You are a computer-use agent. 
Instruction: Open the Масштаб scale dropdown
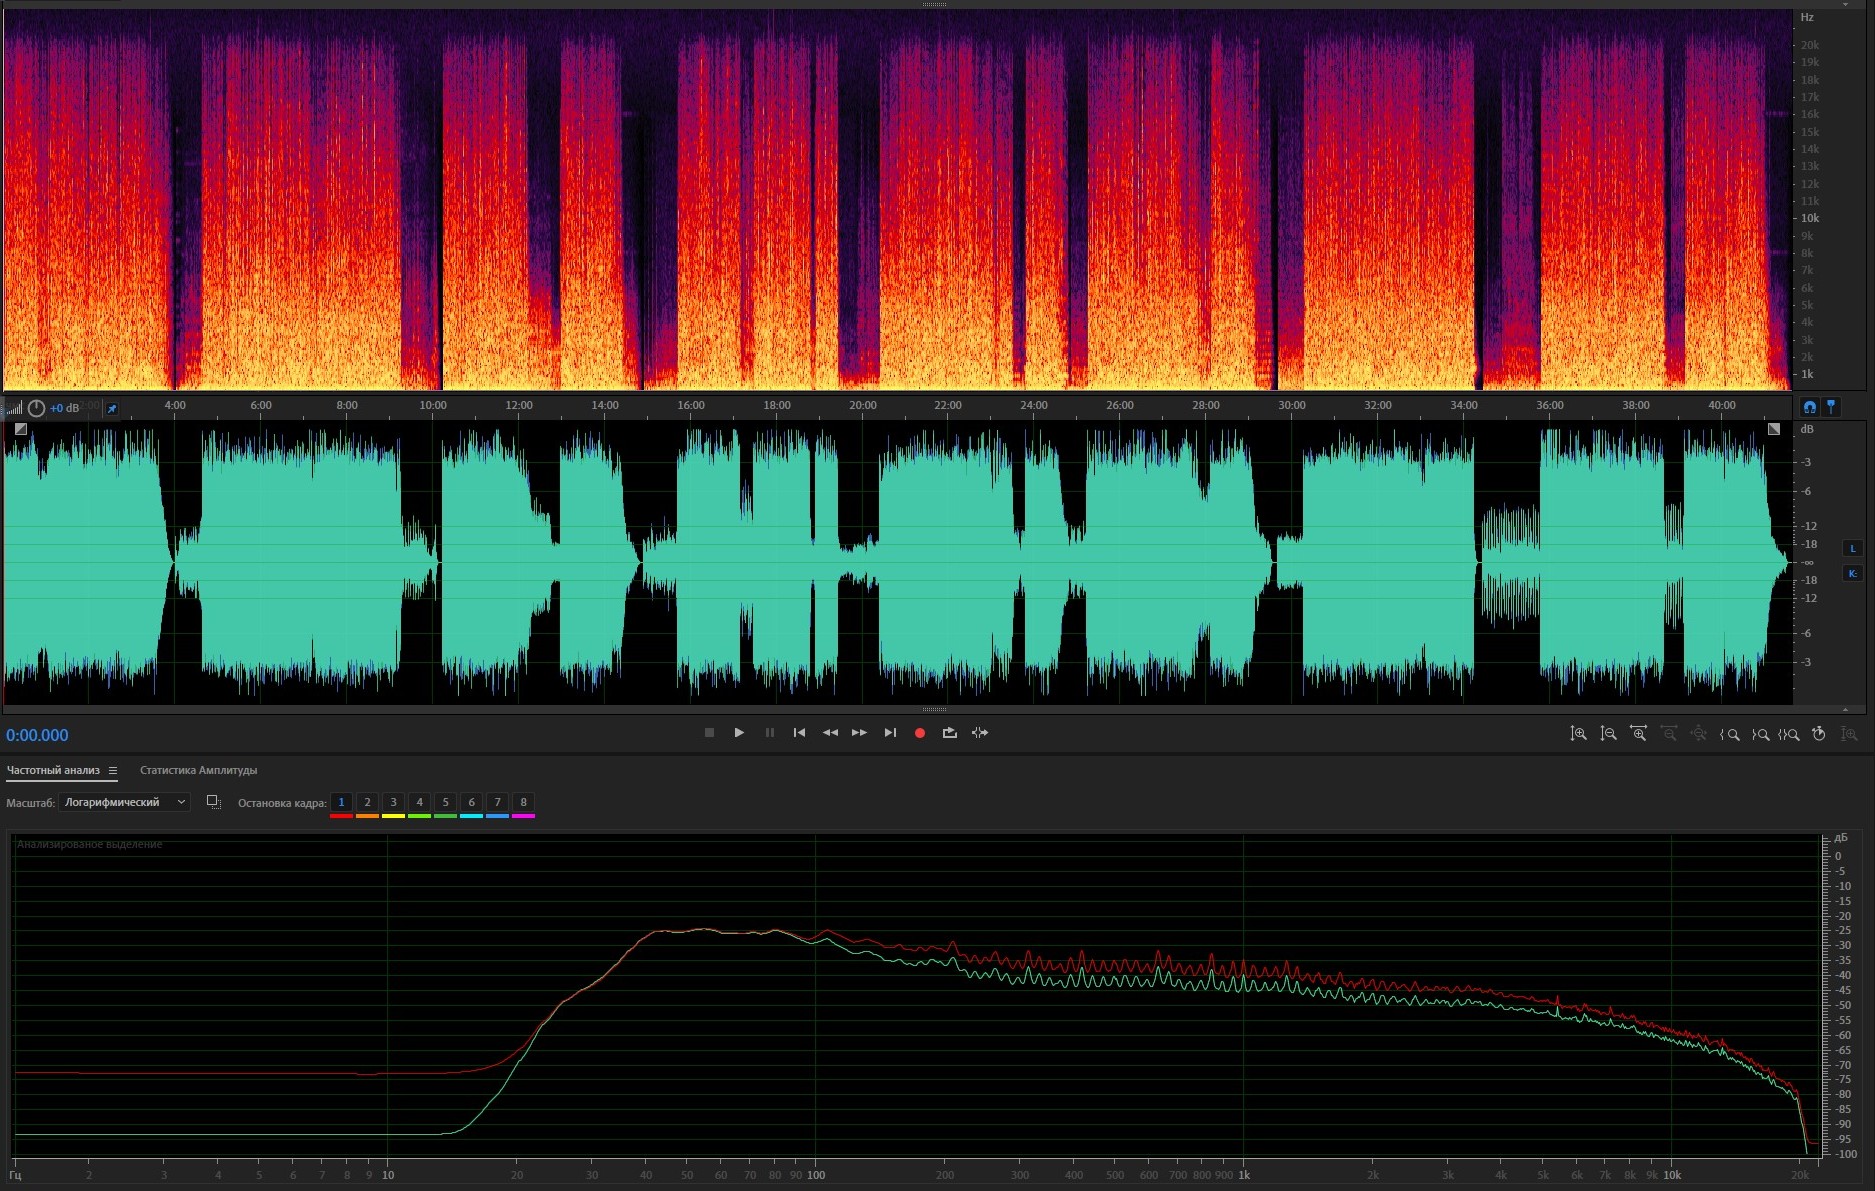(124, 802)
